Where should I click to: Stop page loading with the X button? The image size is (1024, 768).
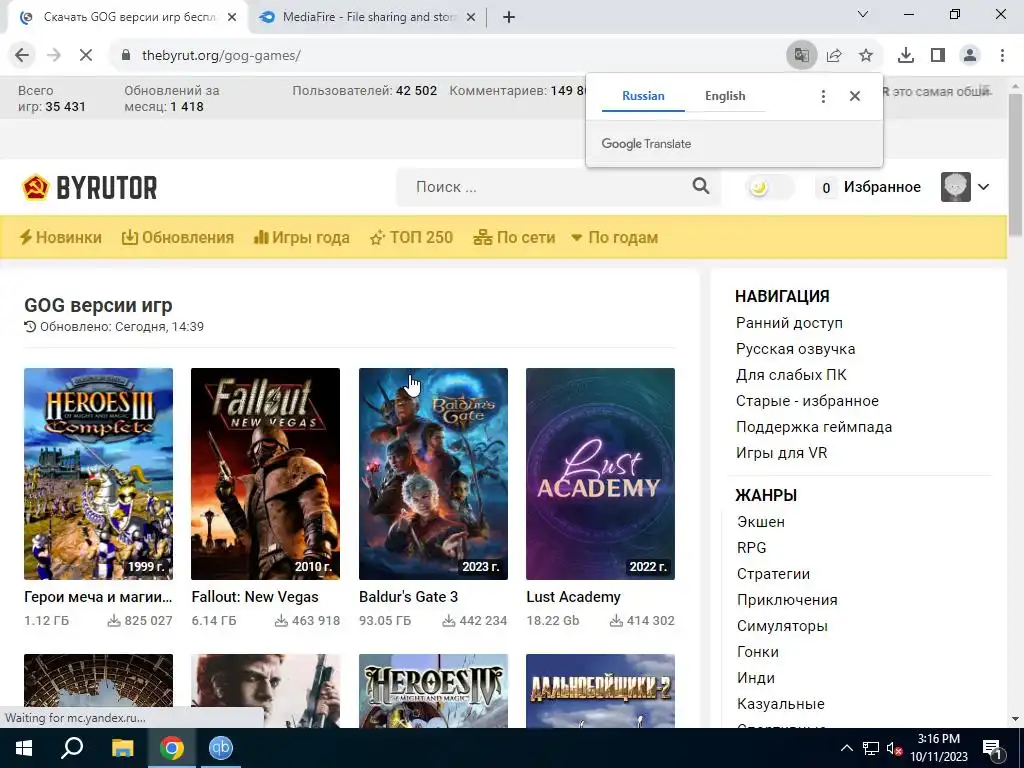coord(86,56)
